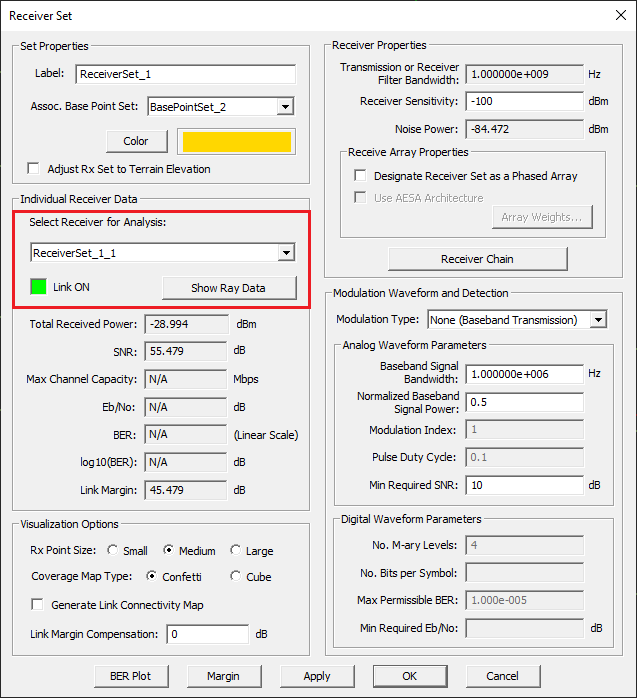Open the Select Receiver for Analysis dropdown
Screen dimensions: 637x698
[286, 253]
